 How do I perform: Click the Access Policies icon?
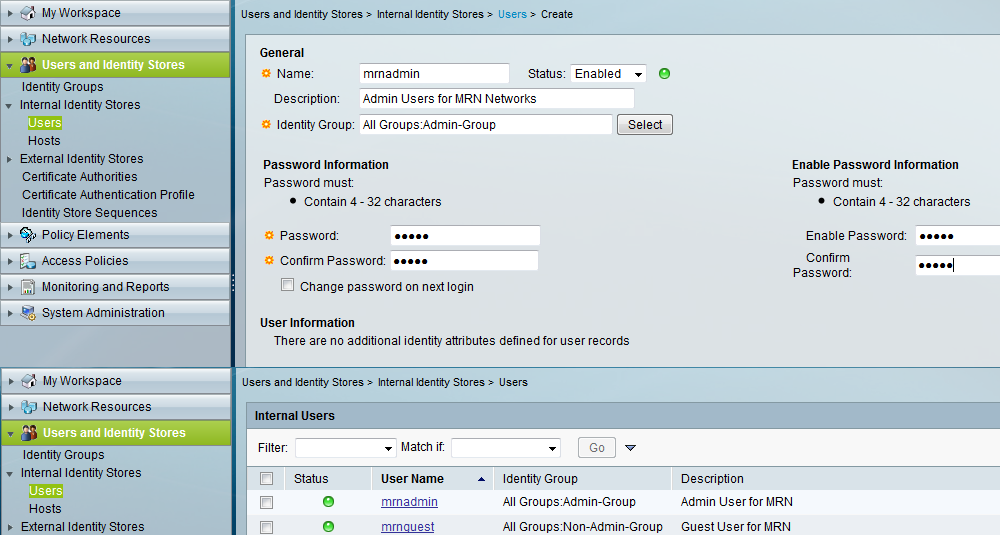coord(27,261)
